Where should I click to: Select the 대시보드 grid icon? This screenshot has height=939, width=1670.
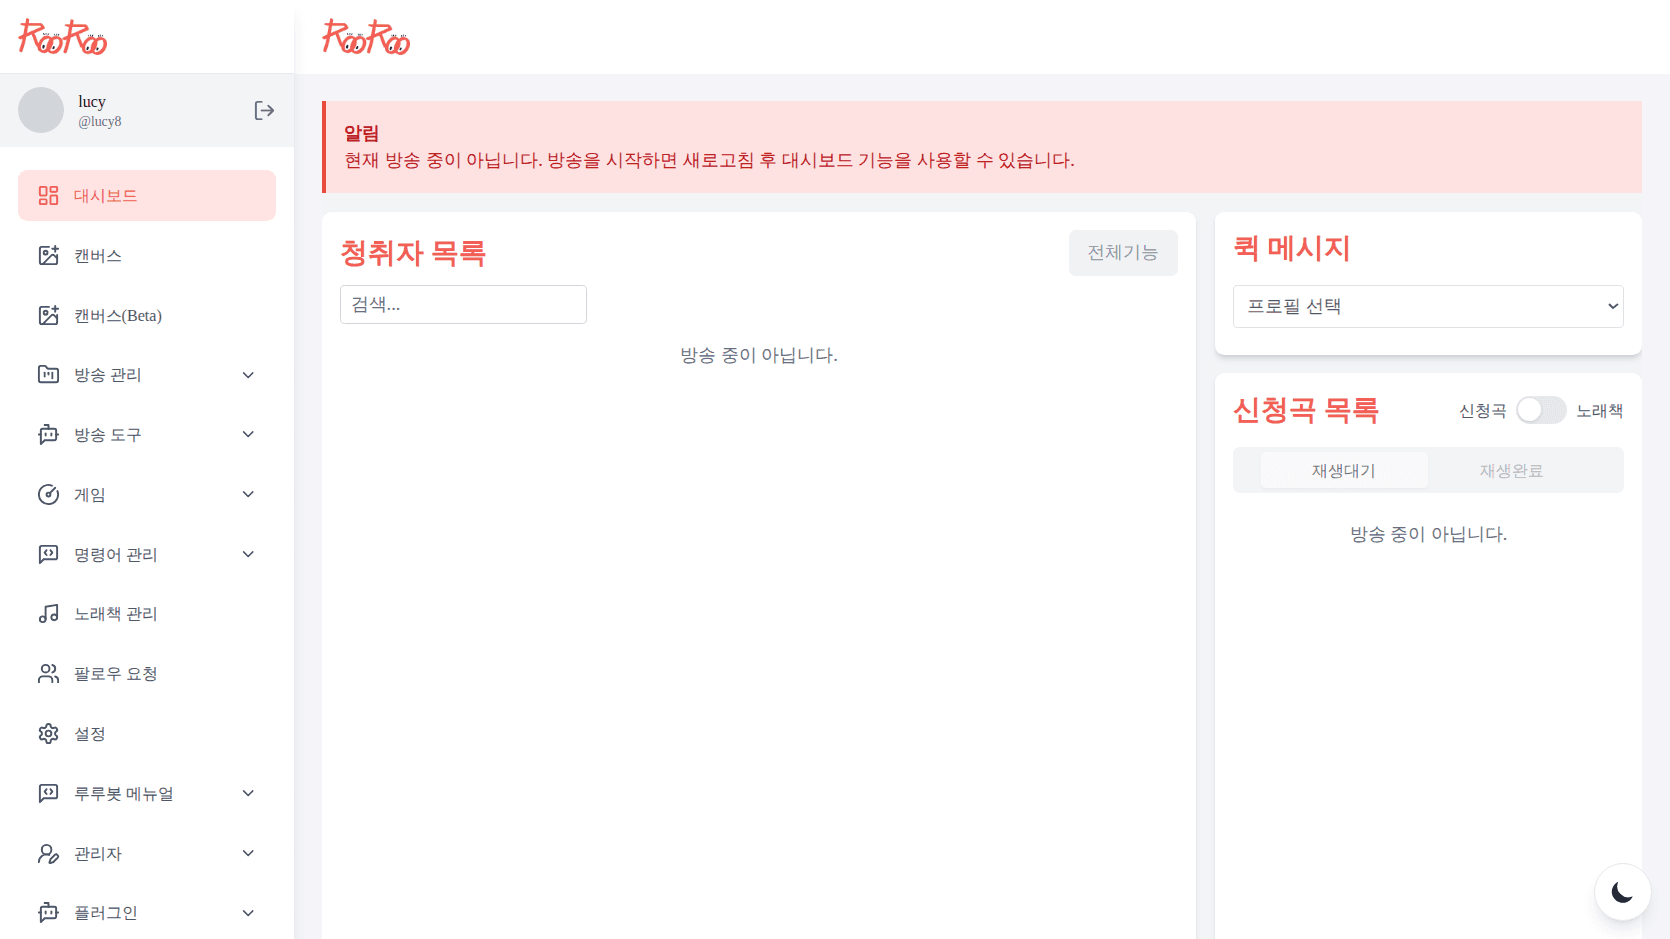[48, 195]
